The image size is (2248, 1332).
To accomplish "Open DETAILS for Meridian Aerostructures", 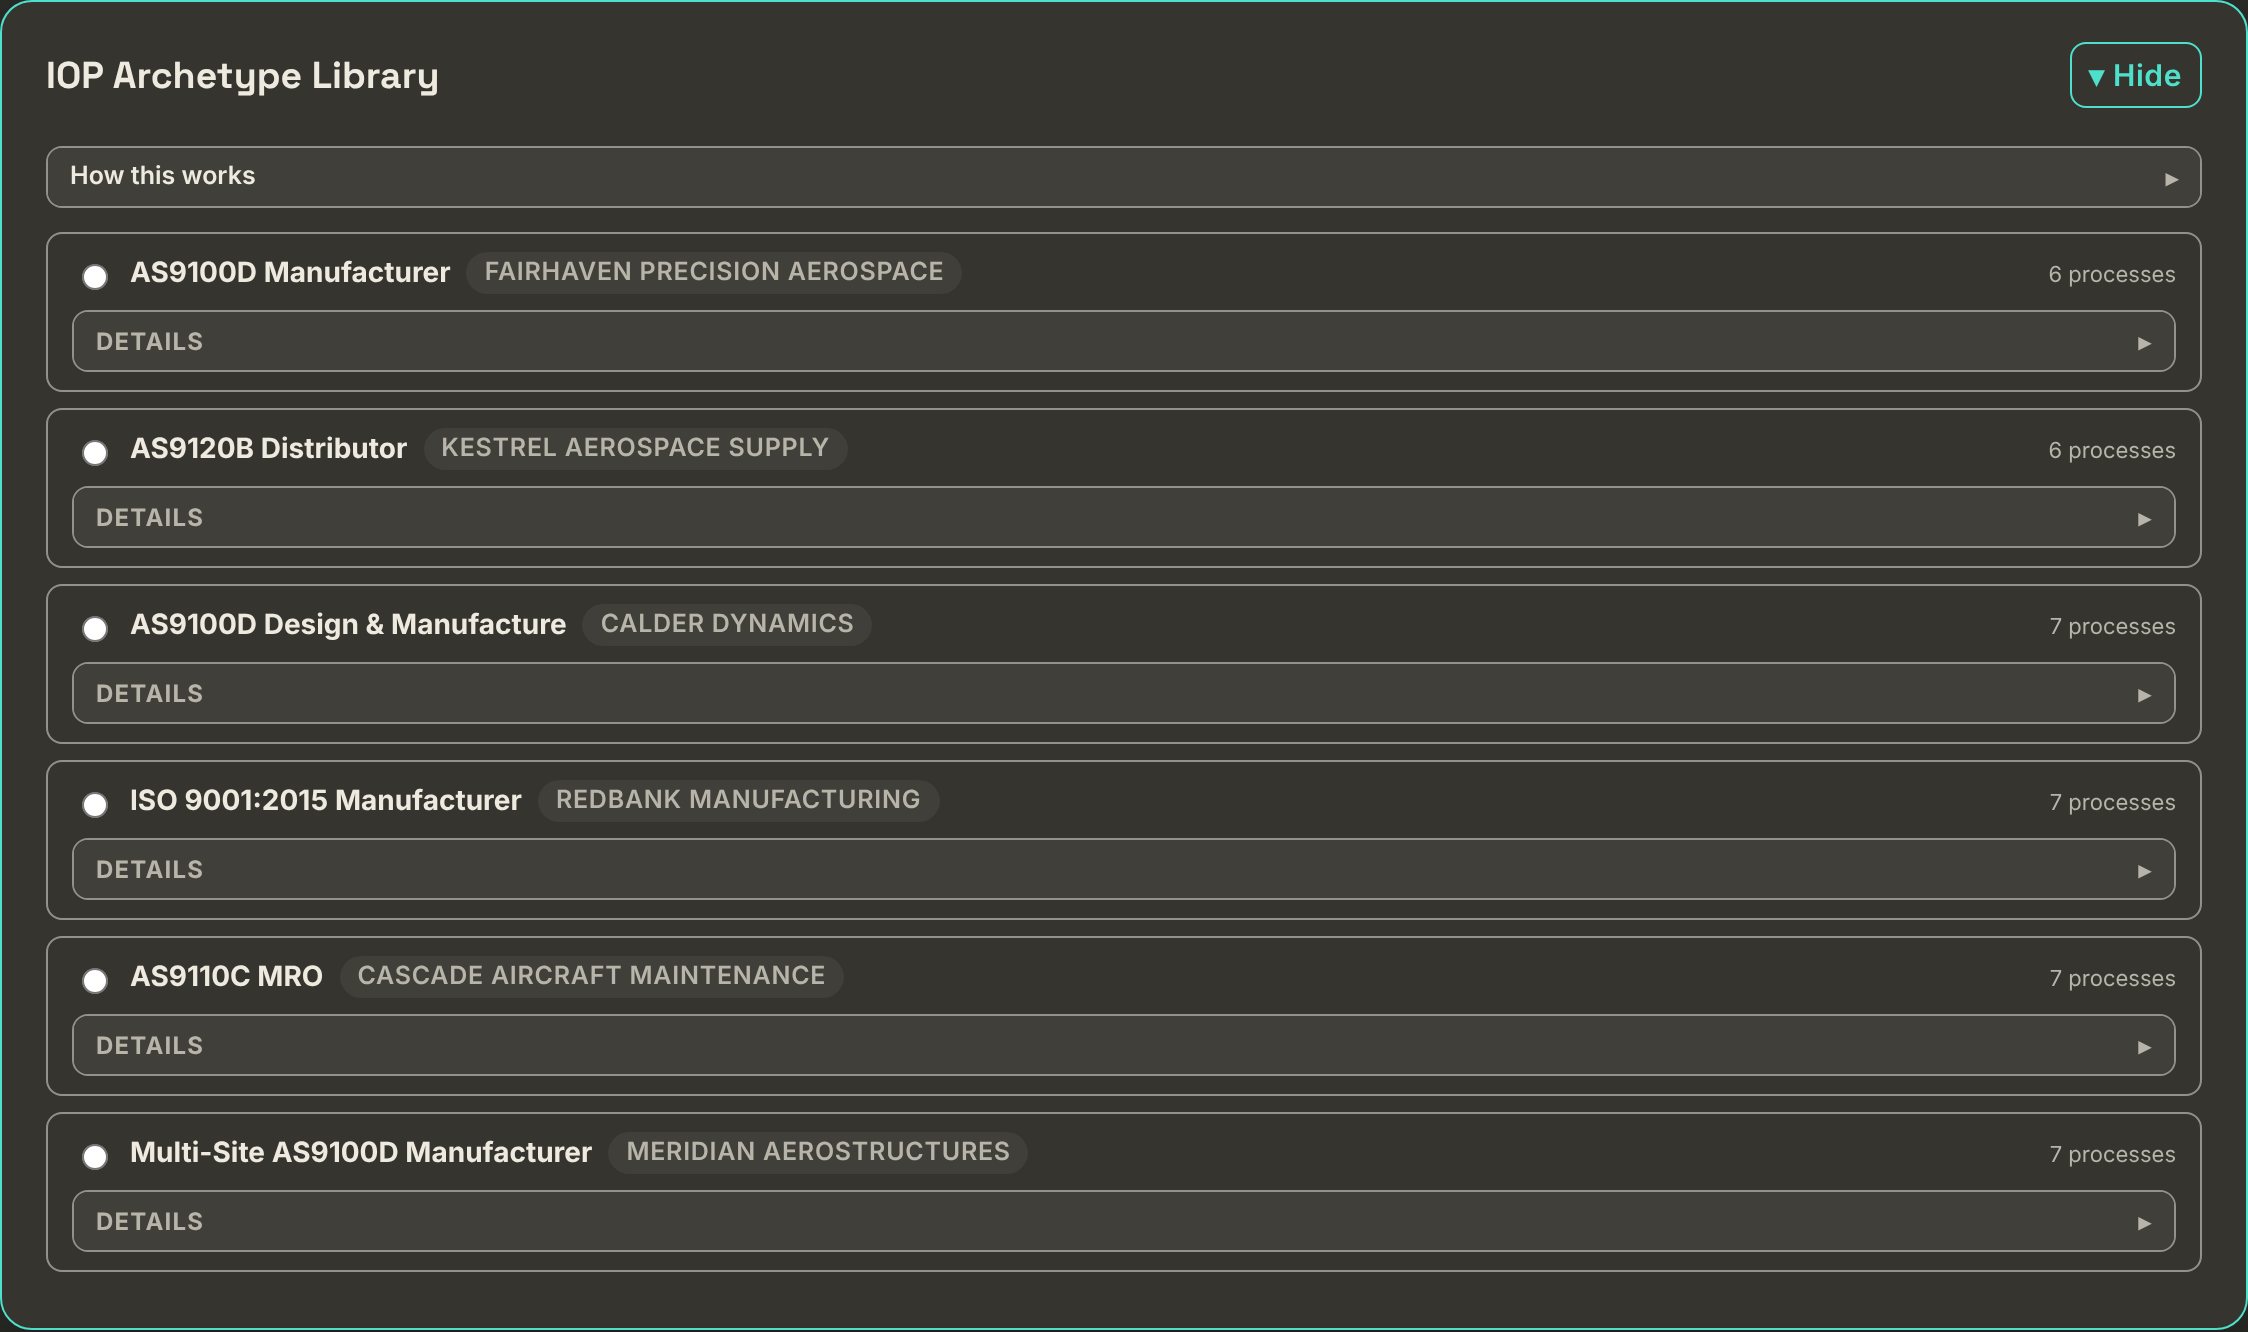I will tap(1123, 1221).
